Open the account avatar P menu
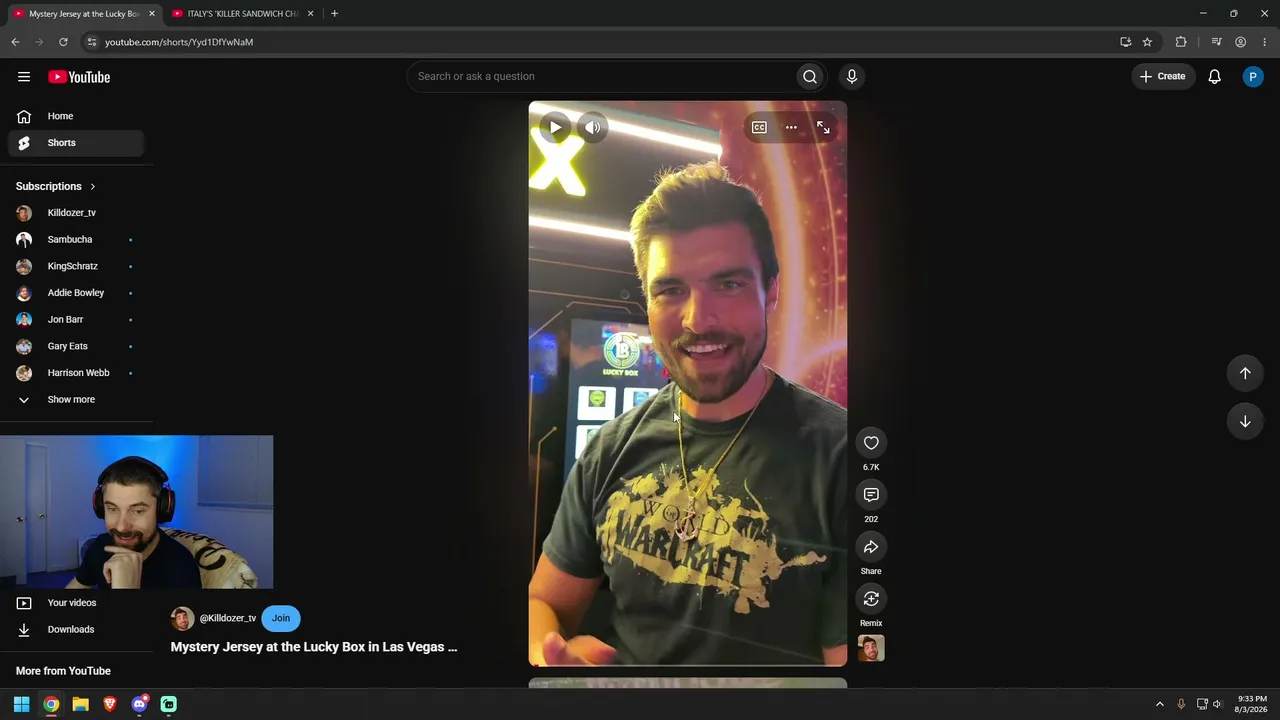The image size is (1280, 720). pos(1252,76)
